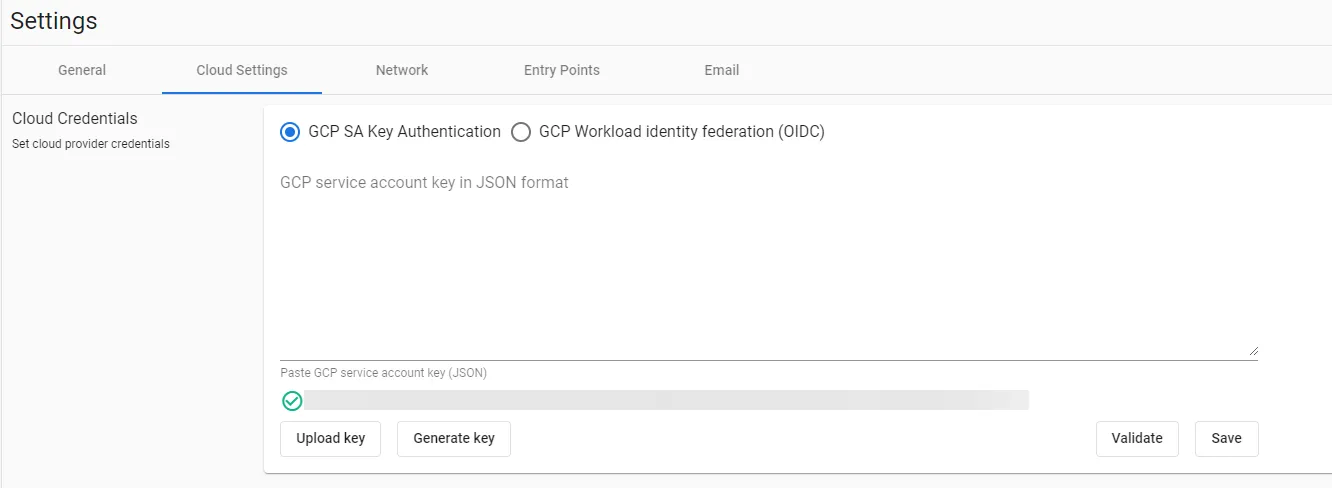Click the 'GCP SA Key Authentication' label text
Viewport: 1332px width, 488px height.
405,131
